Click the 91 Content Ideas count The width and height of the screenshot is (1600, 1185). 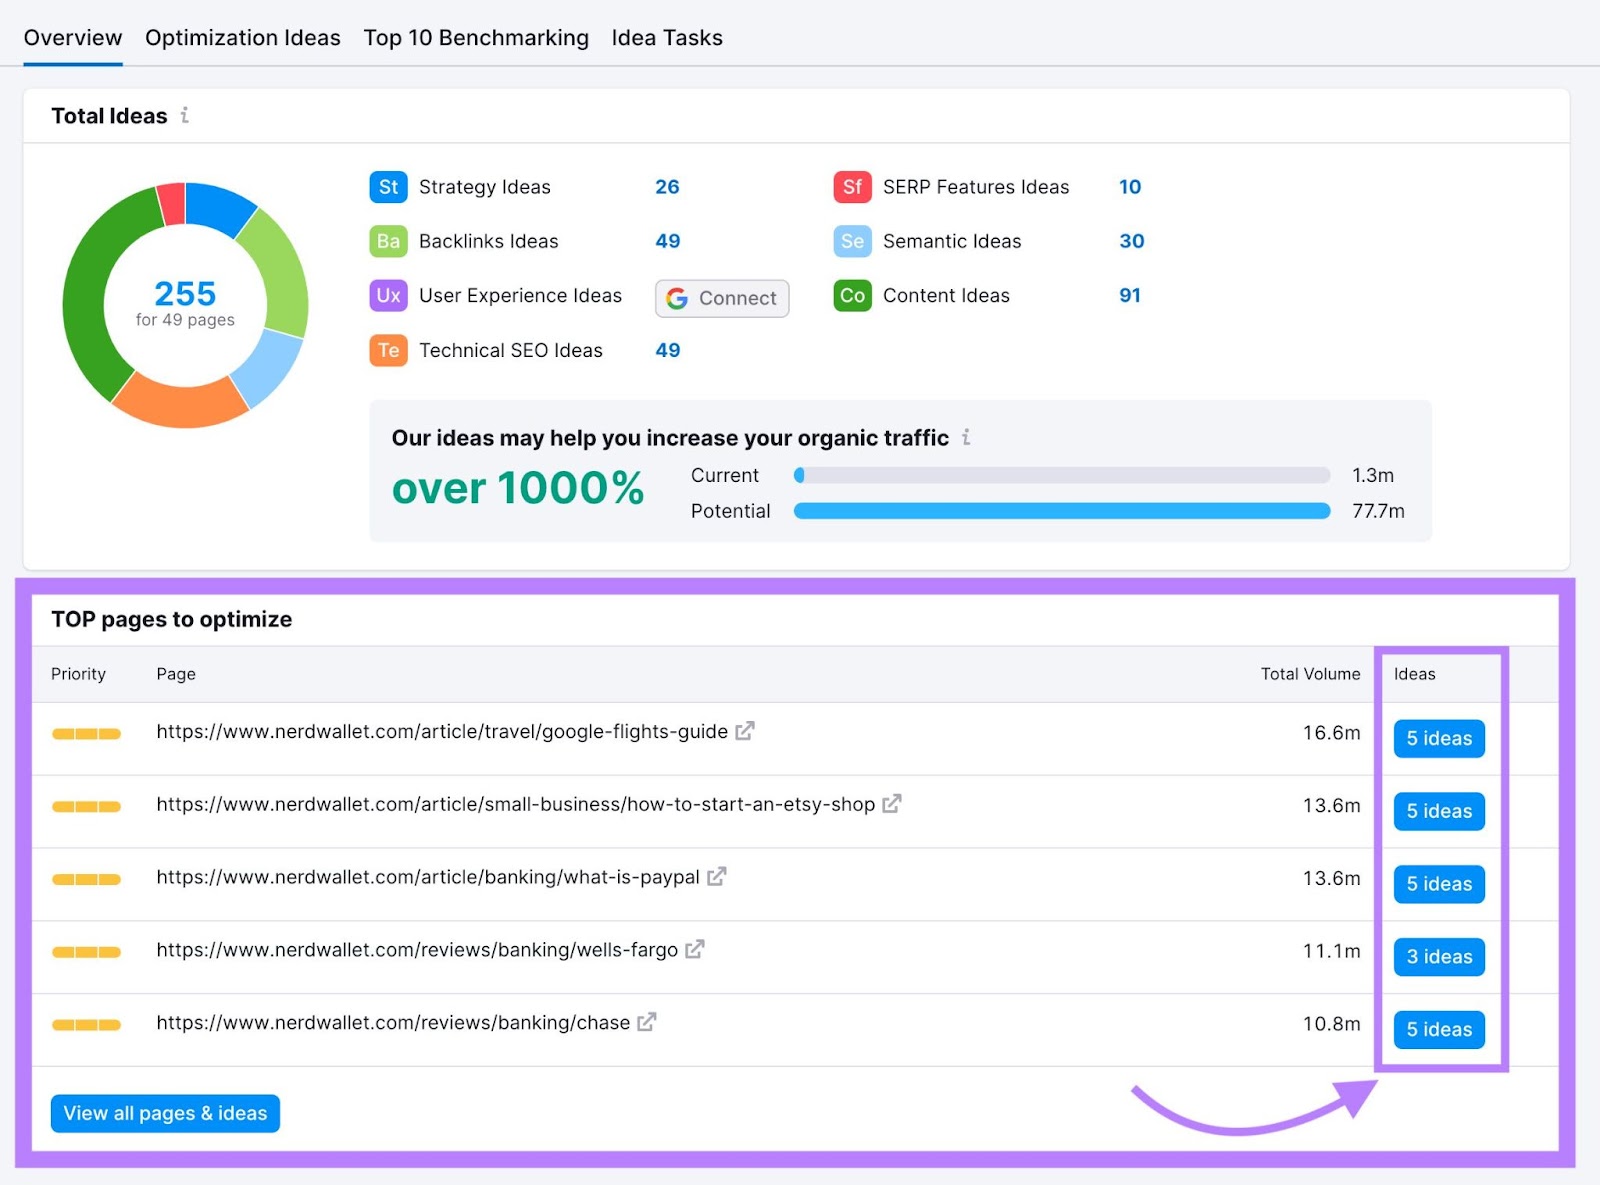click(x=1130, y=296)
